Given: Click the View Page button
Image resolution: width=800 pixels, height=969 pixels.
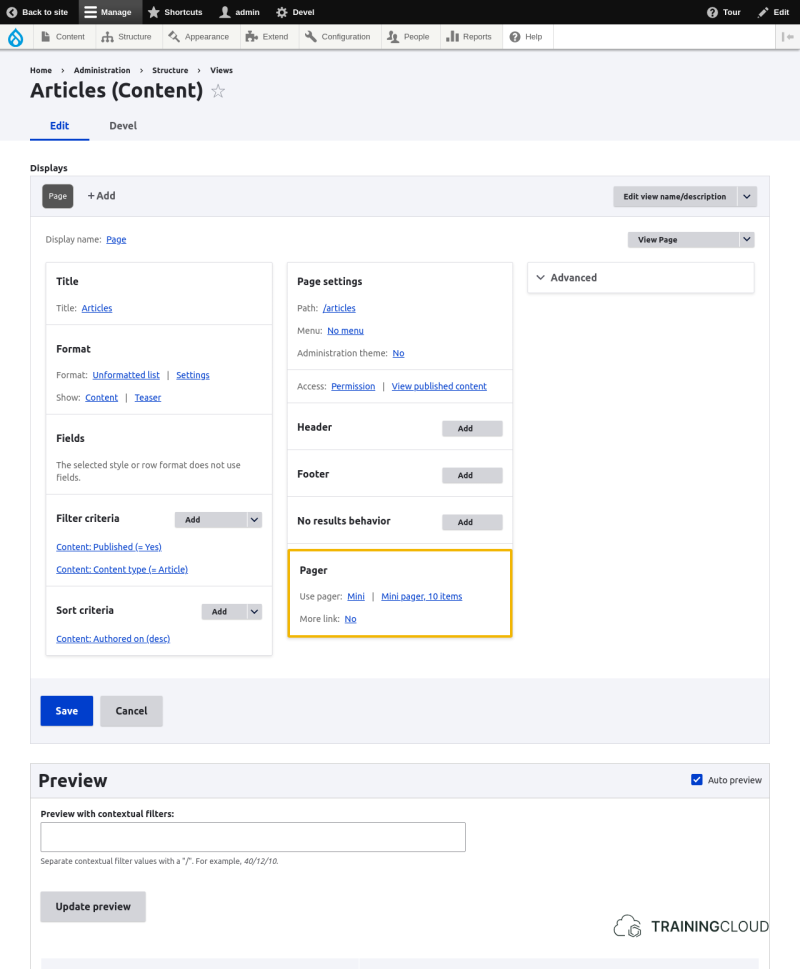Looking at the screenshot, I should (683, 240).
